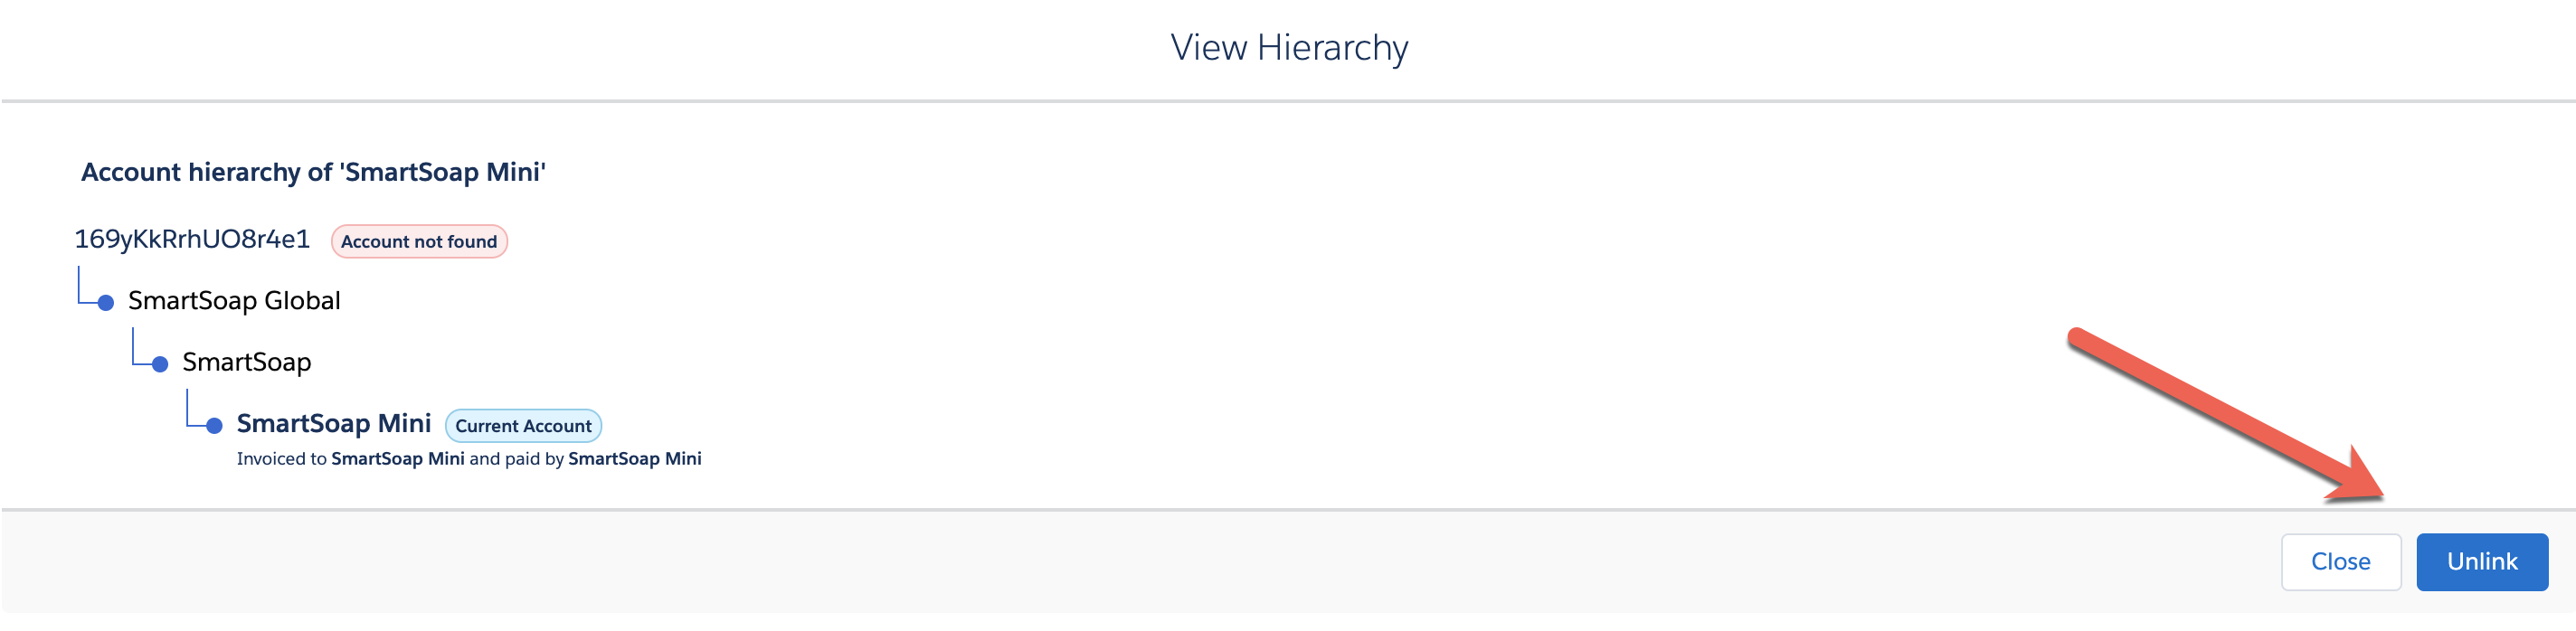The width and height of the screenshot is (2576, 631).
Task: Click the SmartSoap Mini name after 'Invoiced to'
Action: click(x=397, y=459)
